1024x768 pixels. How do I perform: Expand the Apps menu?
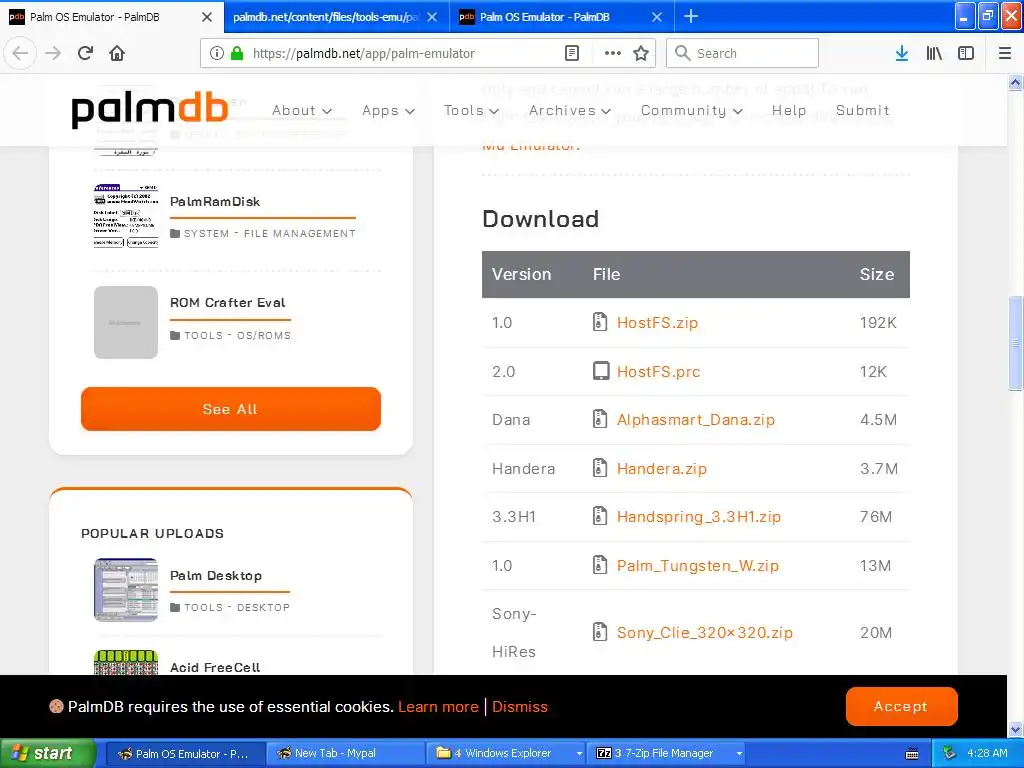[x=388, y=110]
